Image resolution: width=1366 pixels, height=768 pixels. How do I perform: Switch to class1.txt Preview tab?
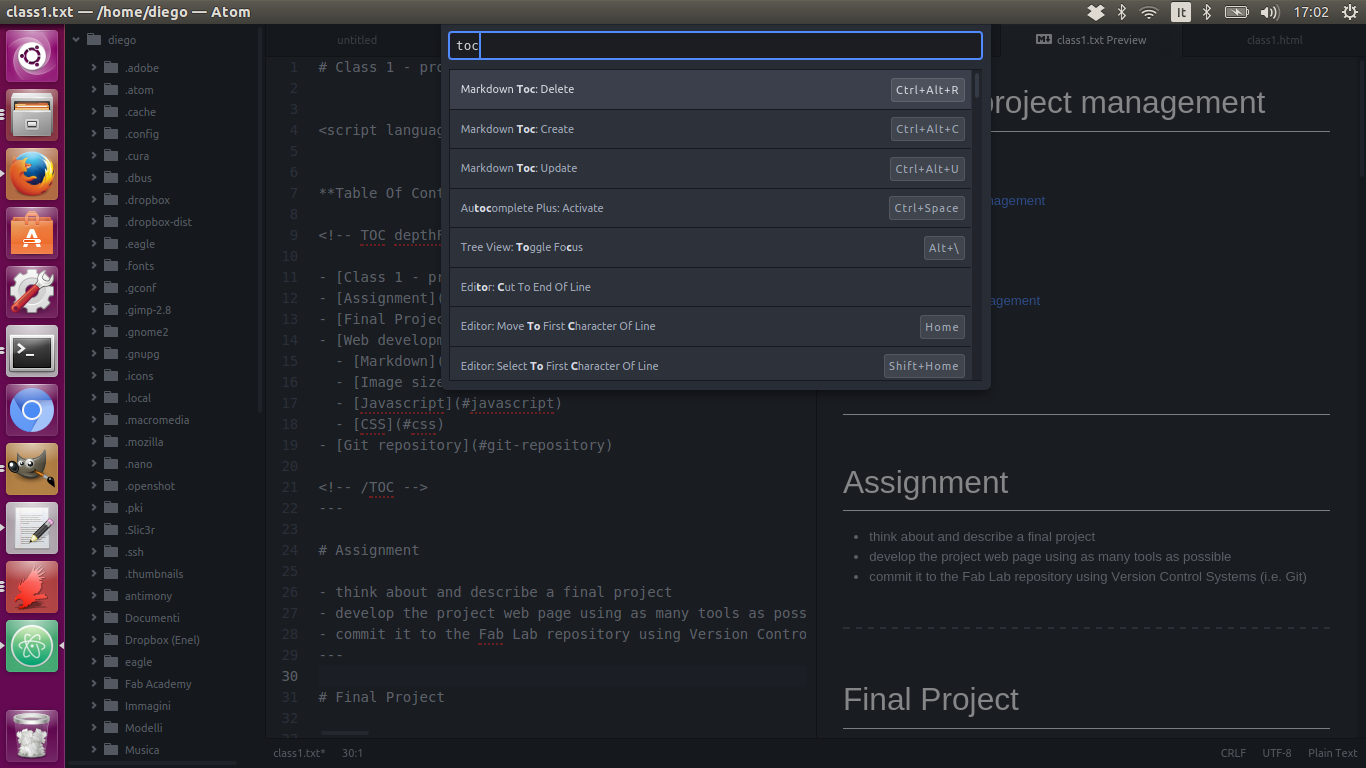[1091, 40]
